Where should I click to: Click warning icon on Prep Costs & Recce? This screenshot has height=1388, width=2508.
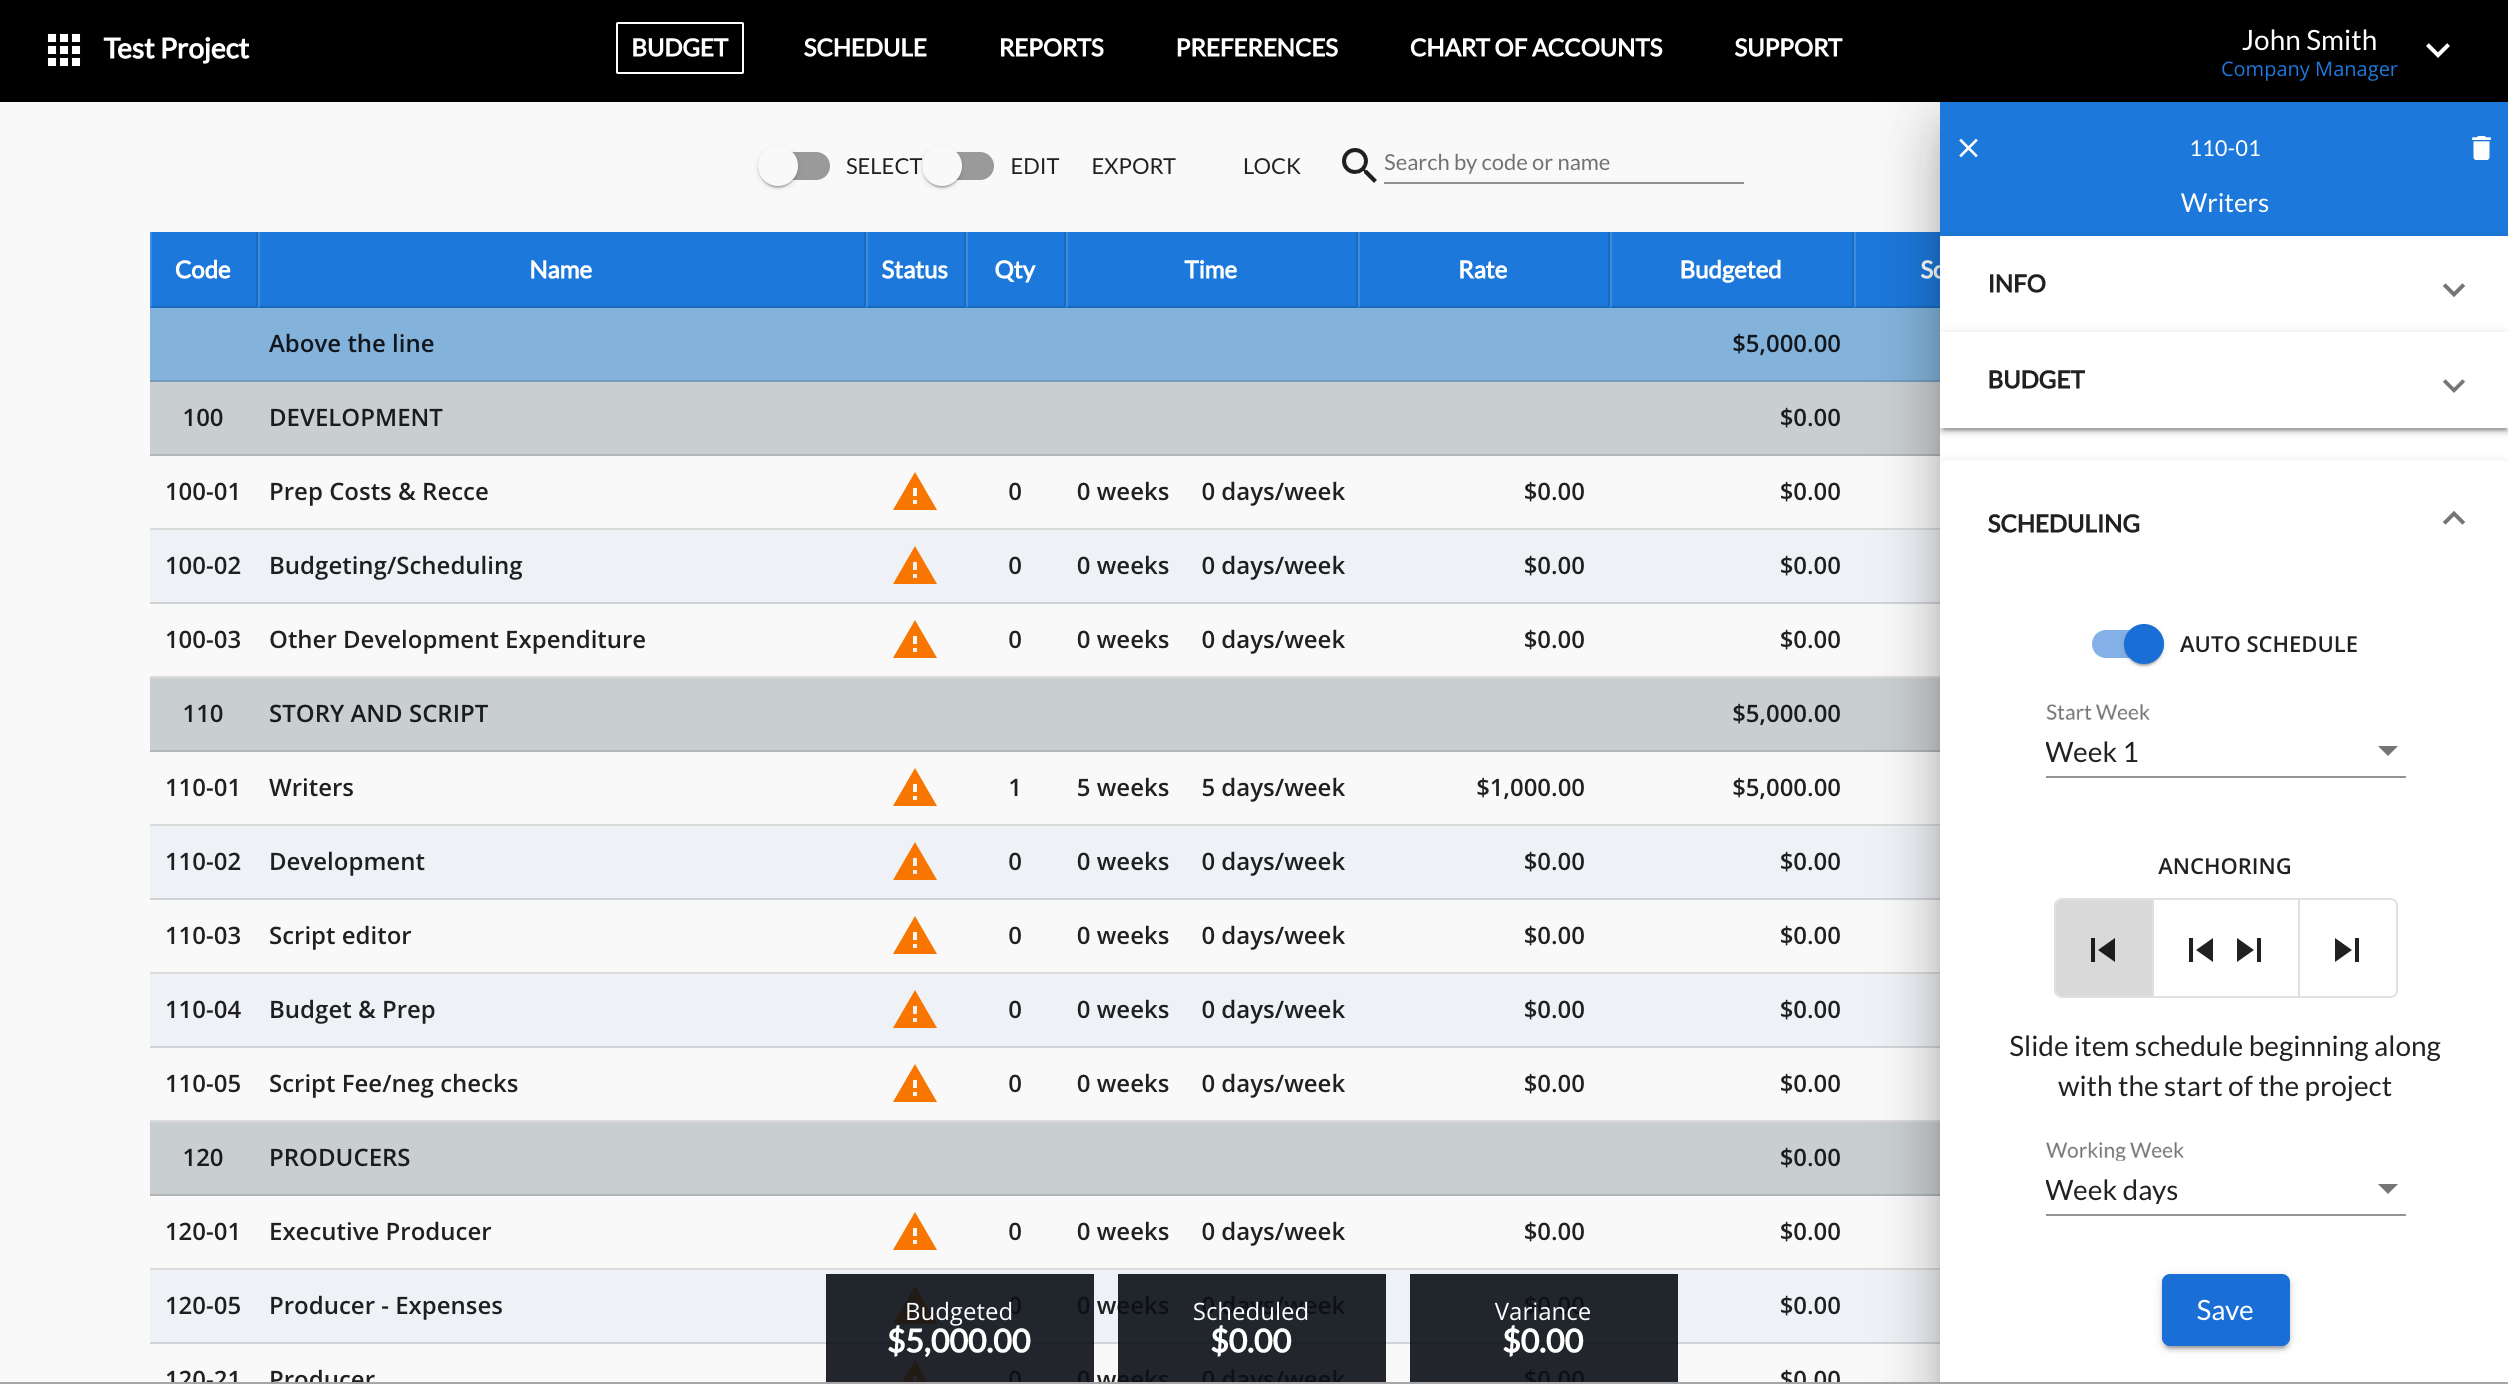(914, 492)
